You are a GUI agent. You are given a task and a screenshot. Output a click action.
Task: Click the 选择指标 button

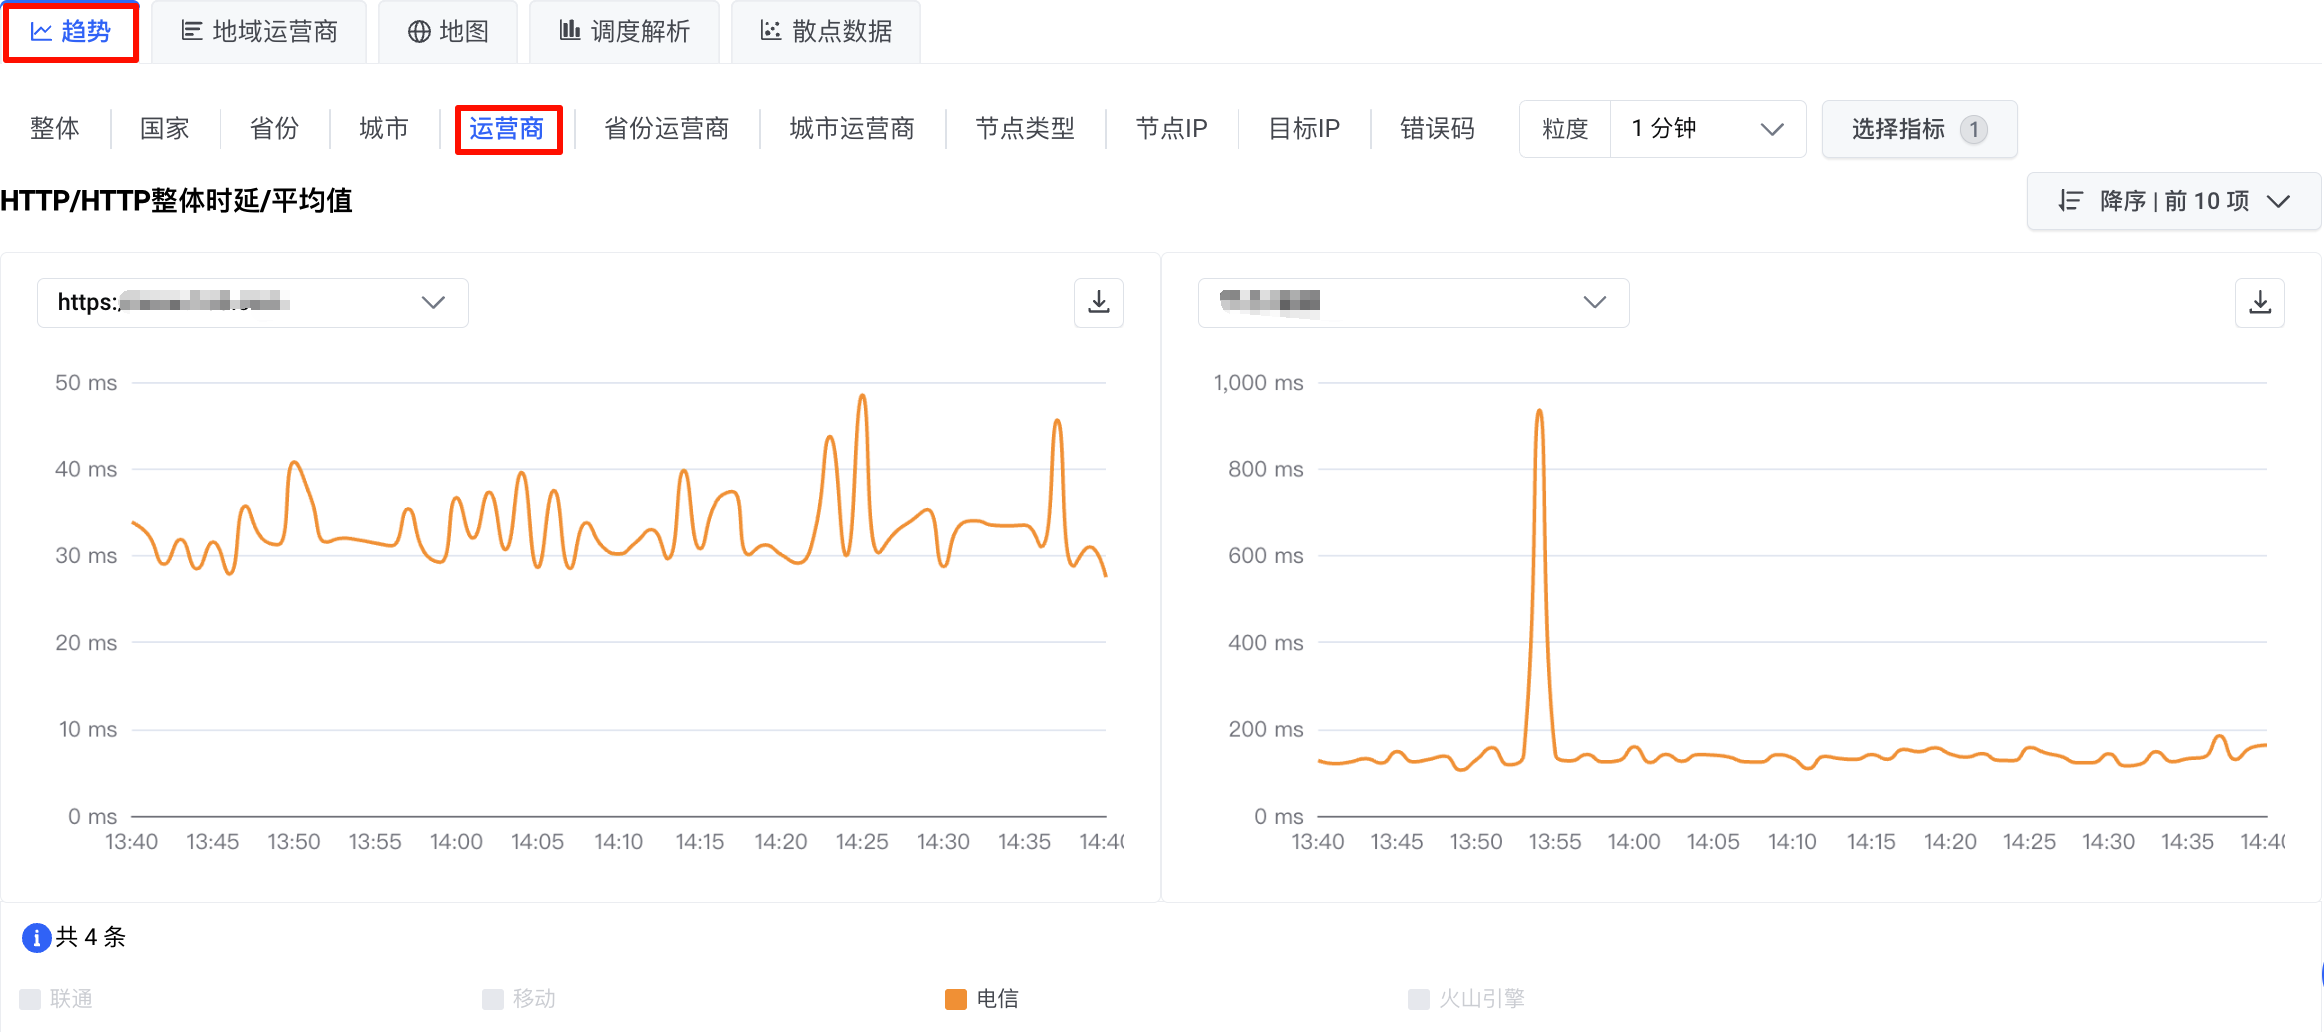(x=1919, y=129)
